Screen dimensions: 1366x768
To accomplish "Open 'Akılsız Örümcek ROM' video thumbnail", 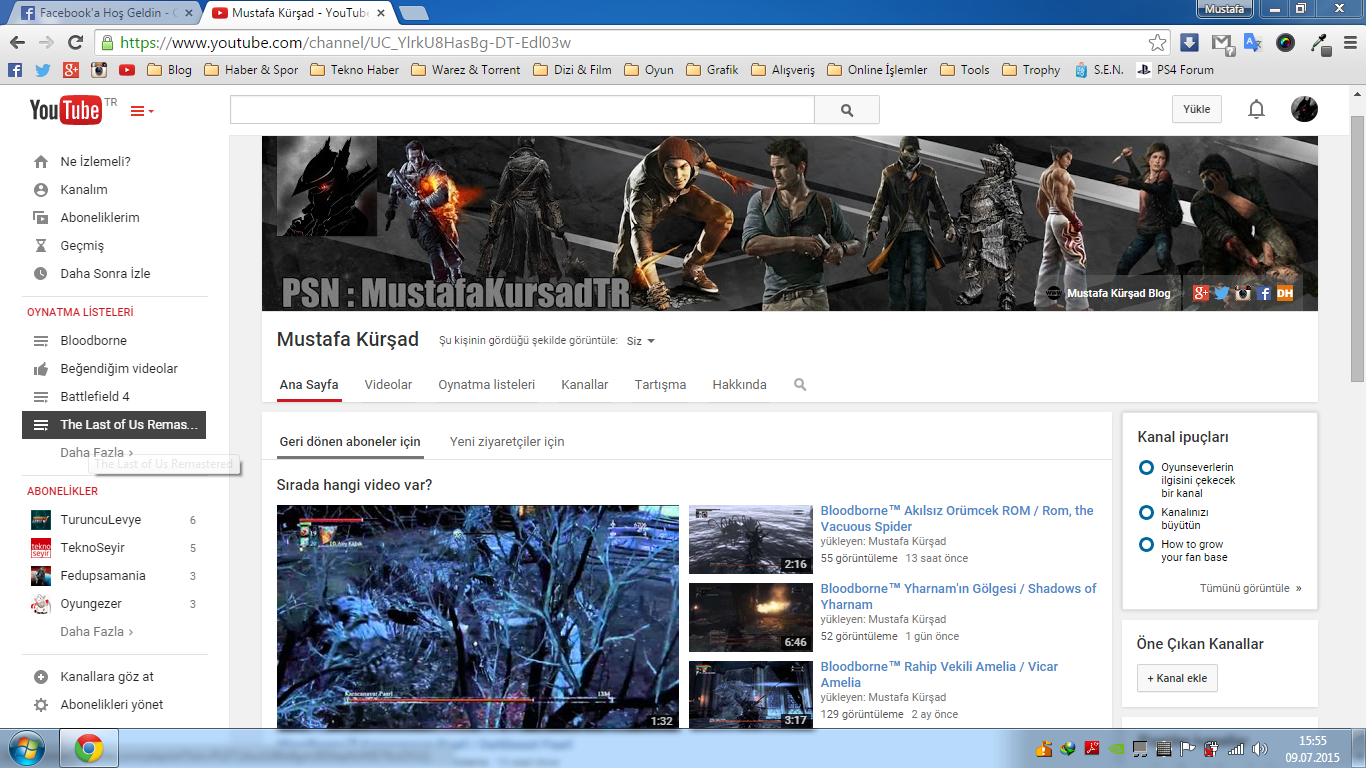I will (x=751, y=539).
